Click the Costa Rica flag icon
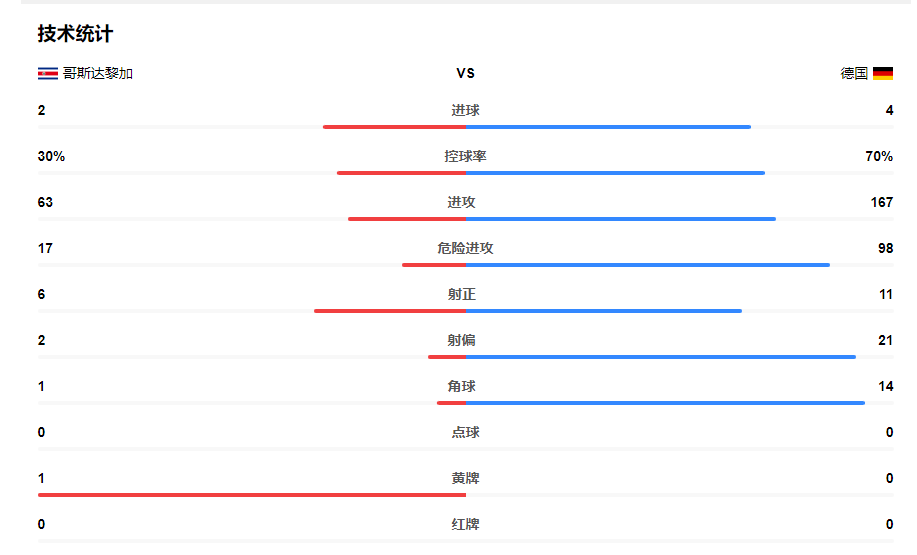 [47, 73]
